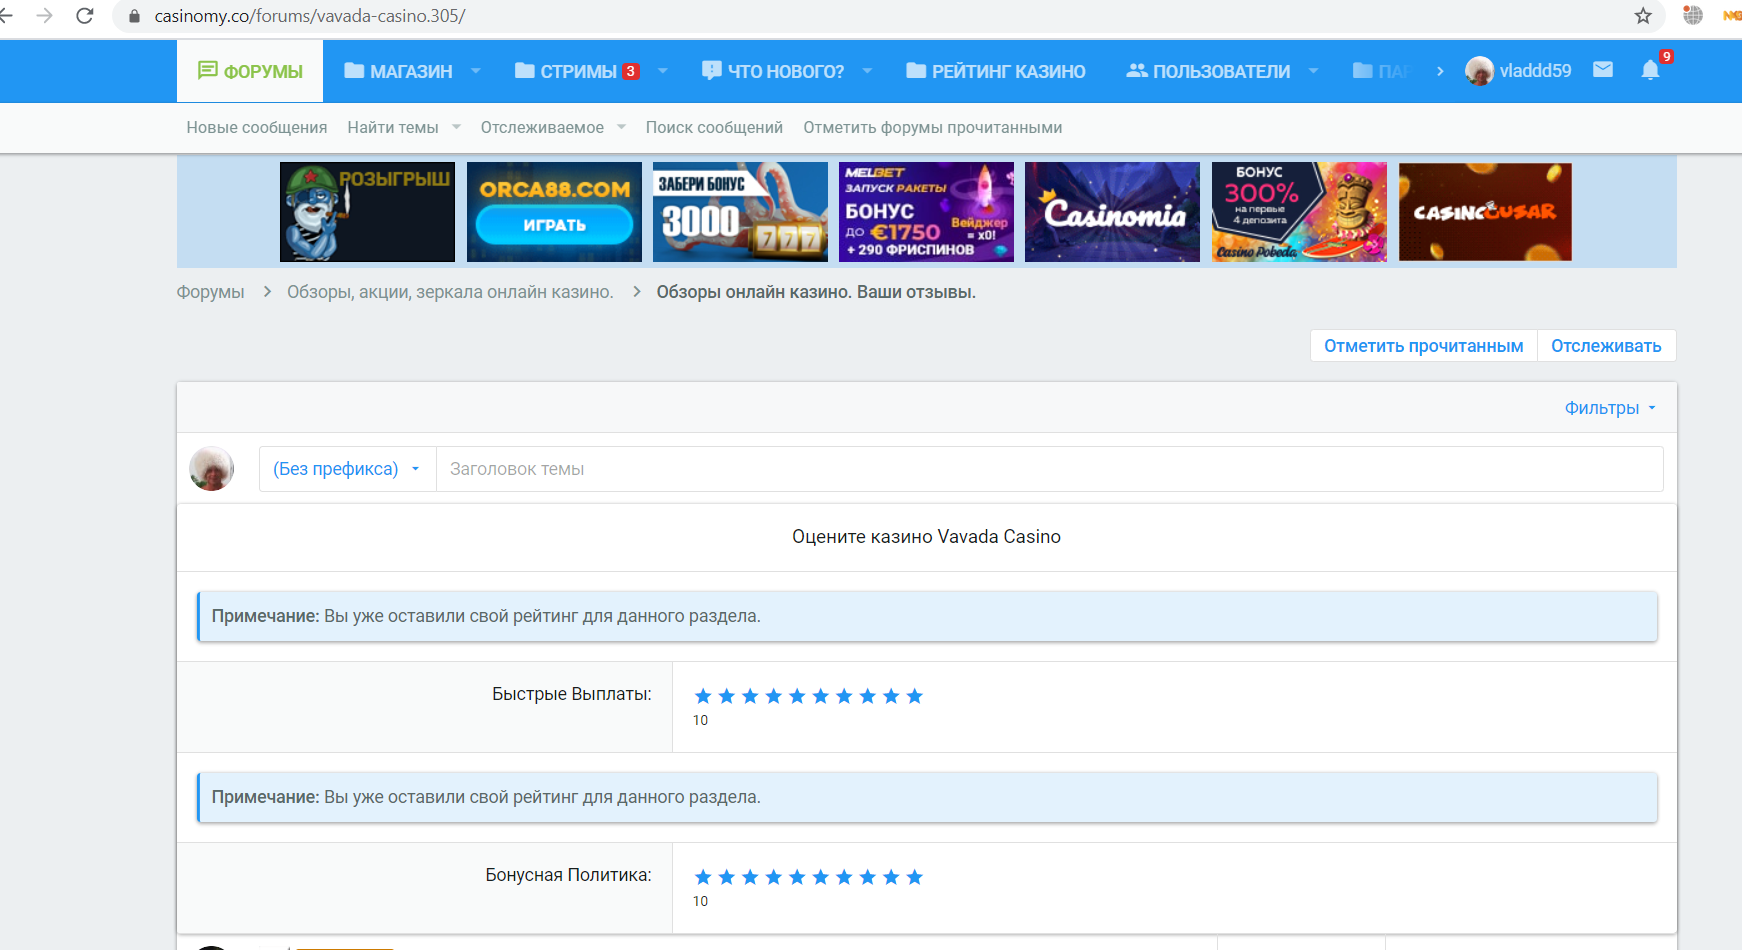This screenshot has width=1742, height=950.
Task: Click the user avatar beside thread title field
Action: coord(212,469)
